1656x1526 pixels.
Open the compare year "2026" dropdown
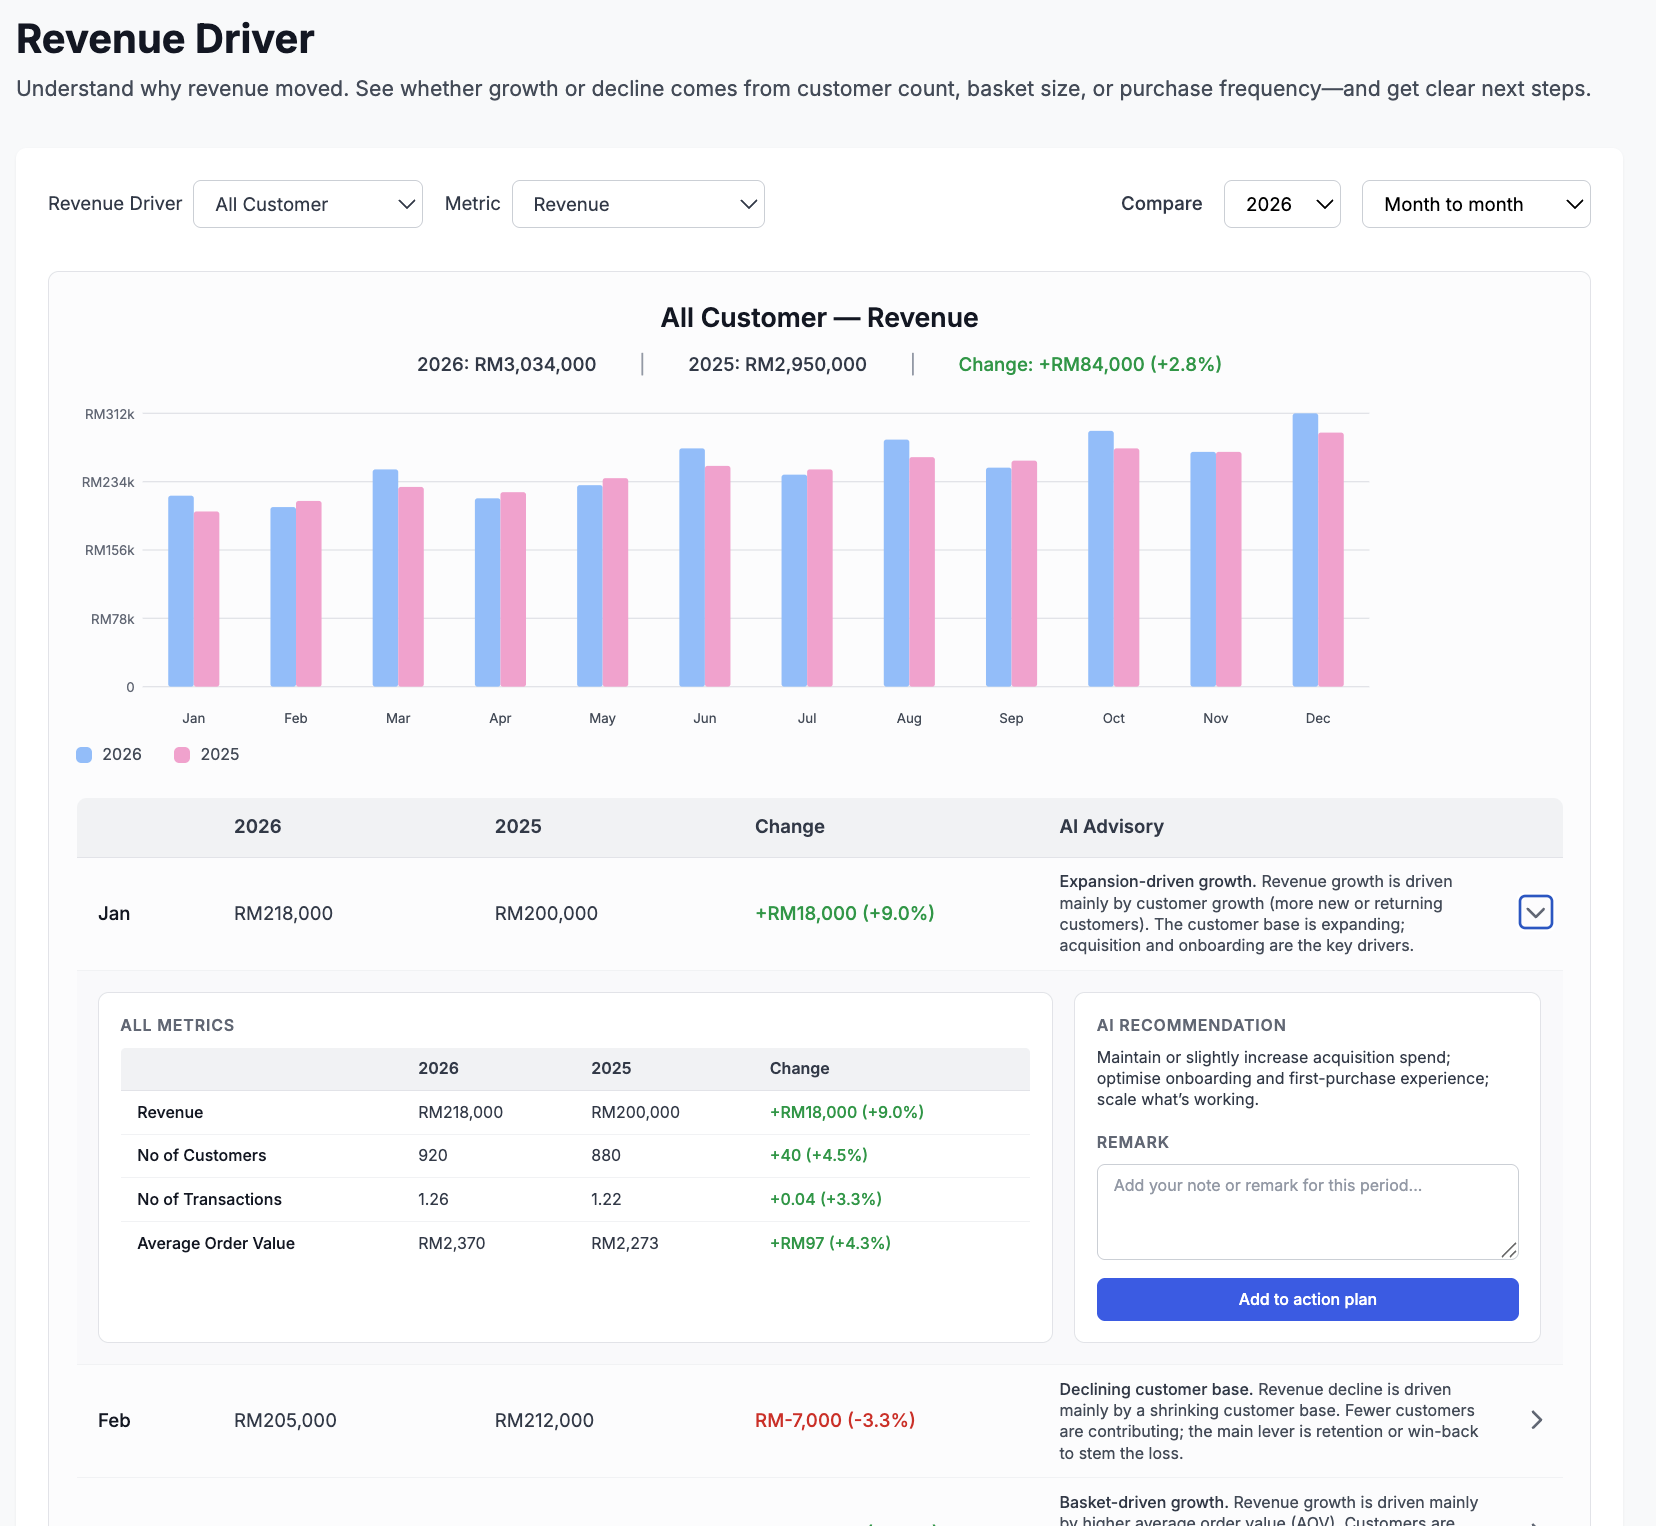1282,204
